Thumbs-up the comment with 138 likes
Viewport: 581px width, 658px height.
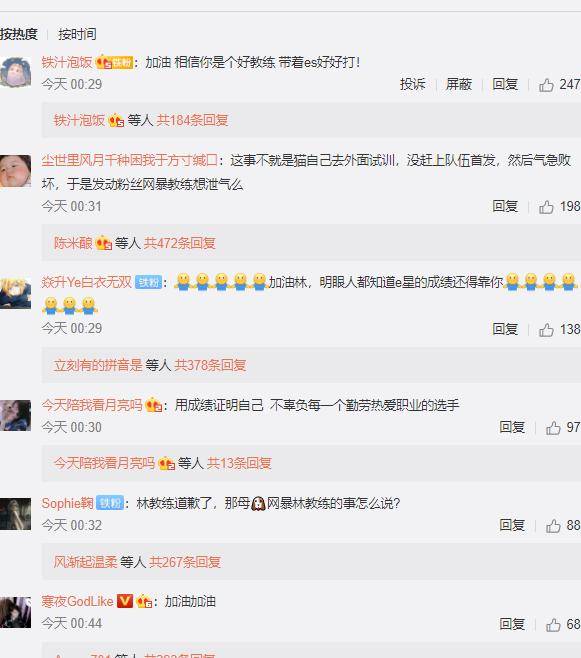pyautogui.click(x=546, y=330)
